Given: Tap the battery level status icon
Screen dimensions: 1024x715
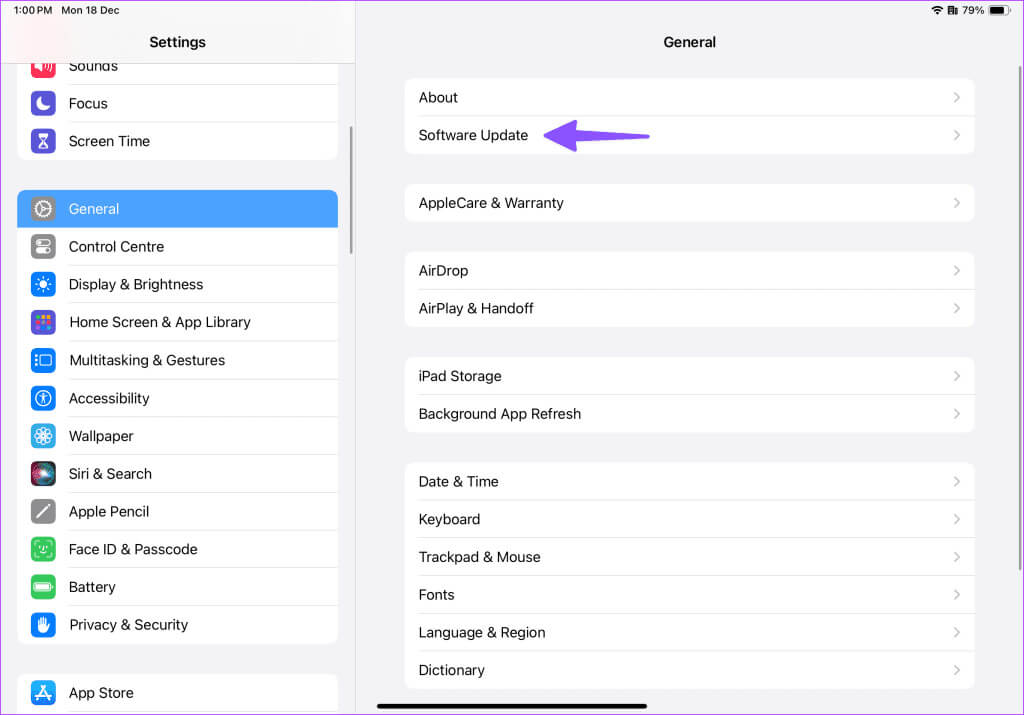Looking at the screenshot, I should [999, 10].
